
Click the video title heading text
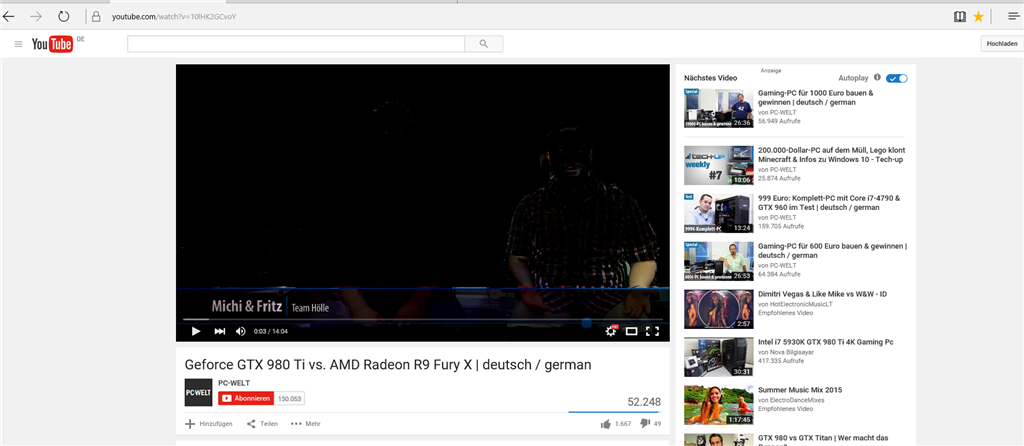coord(388,364)
